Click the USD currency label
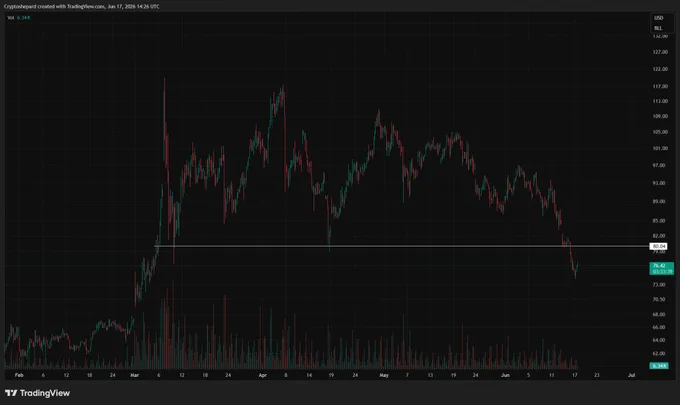The image size is (680, 405). (659, 18)
